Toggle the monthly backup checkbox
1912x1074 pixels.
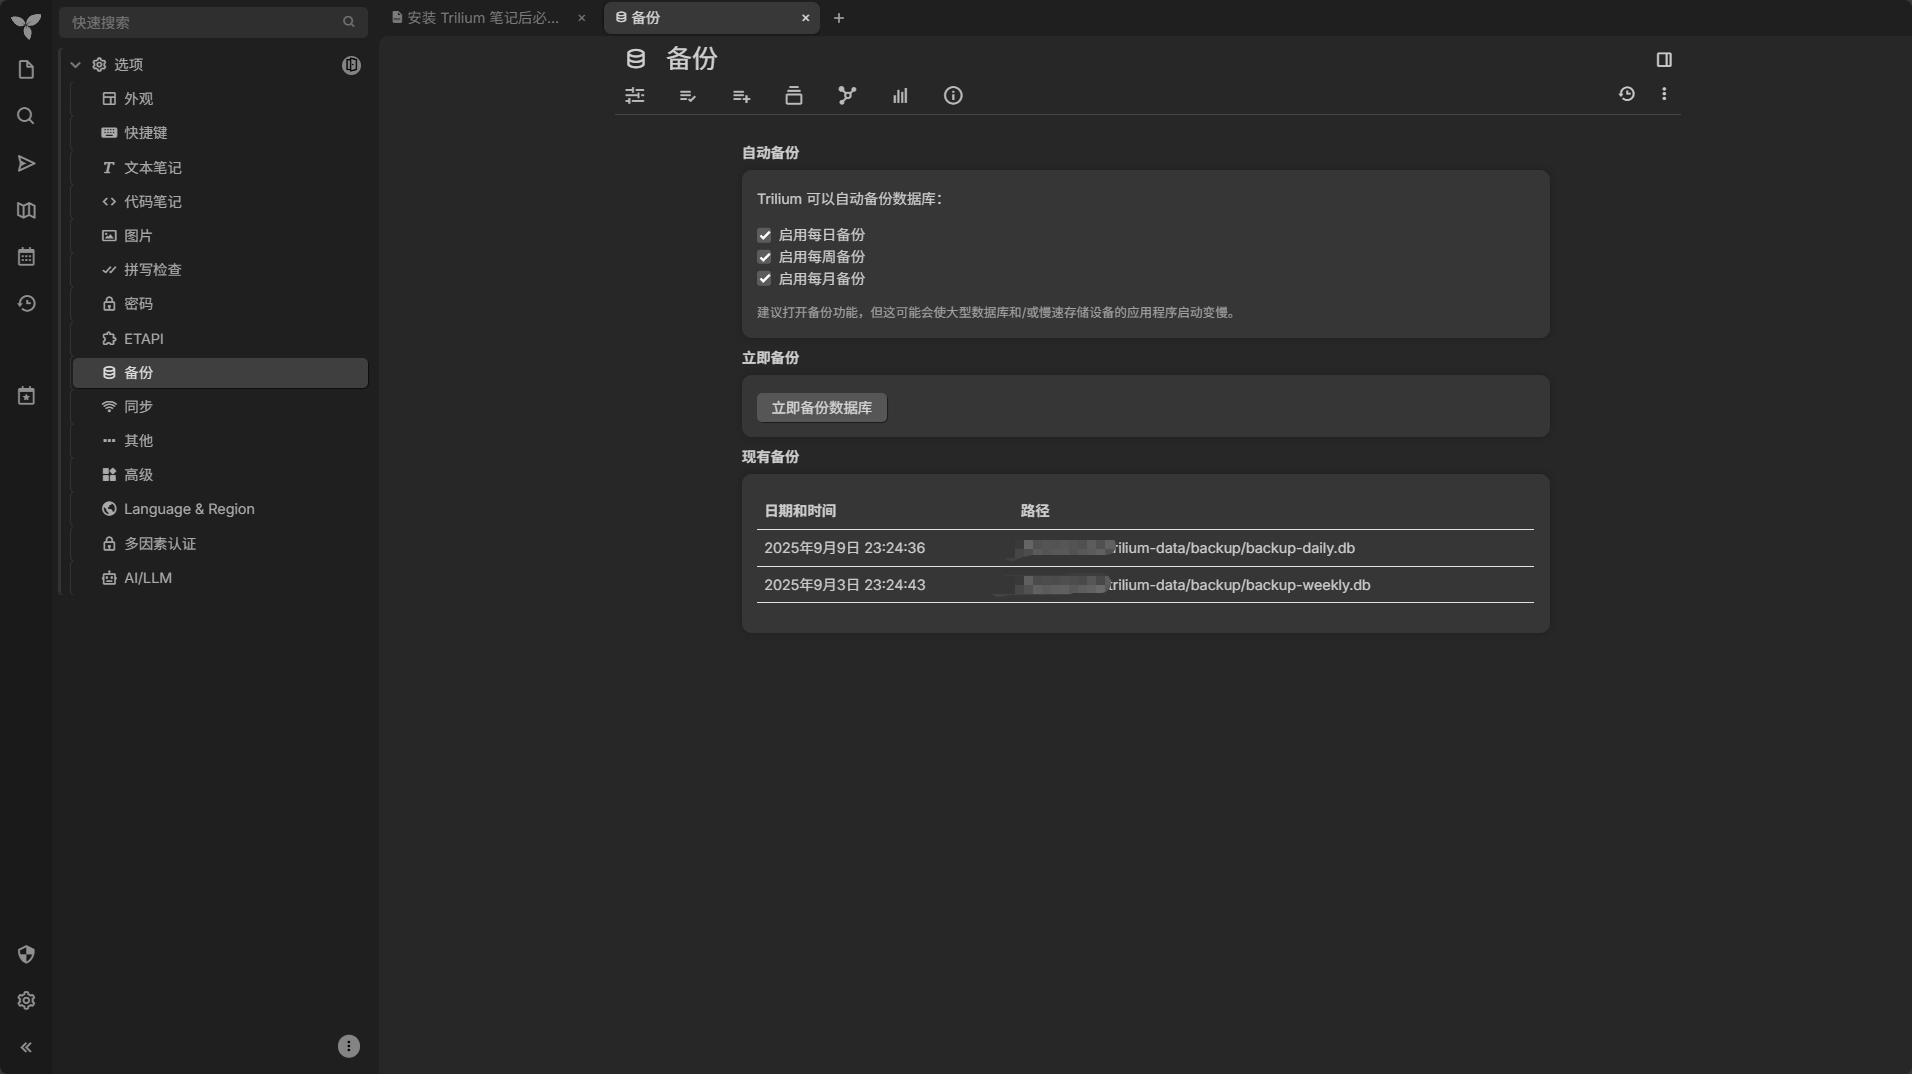click(x=765, y=279)
